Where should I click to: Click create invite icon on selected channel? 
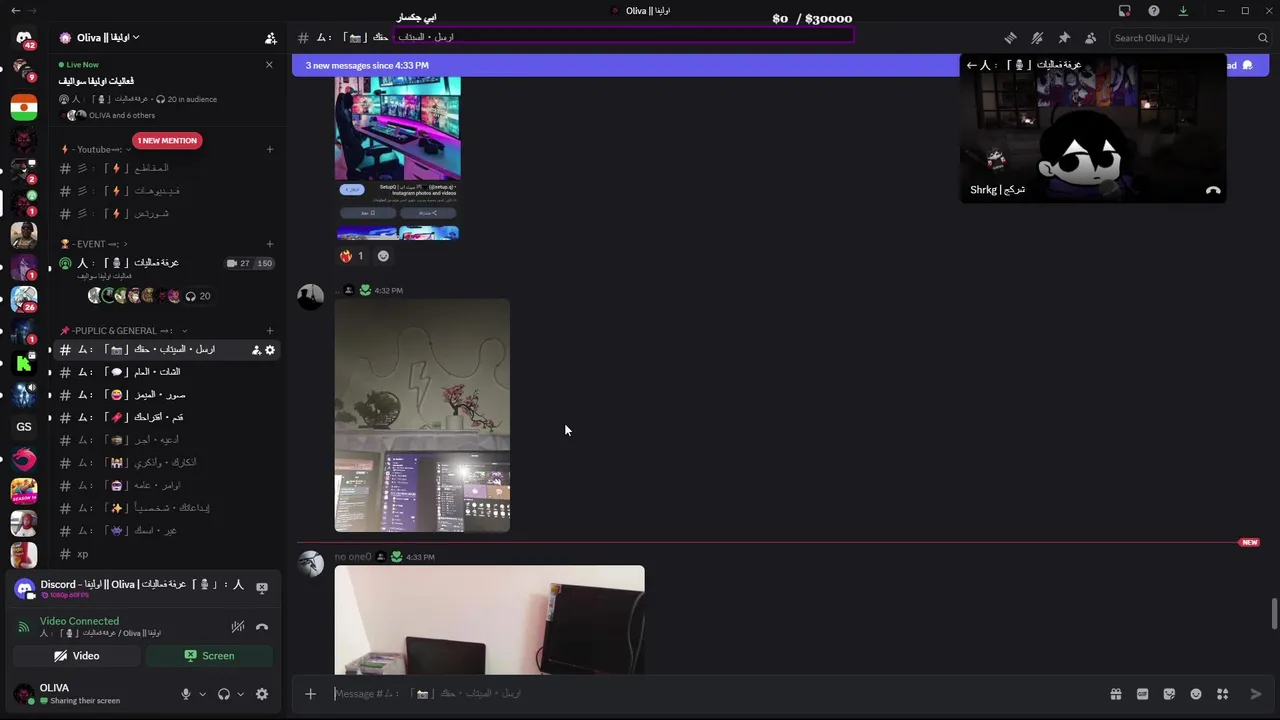point(256,350)
